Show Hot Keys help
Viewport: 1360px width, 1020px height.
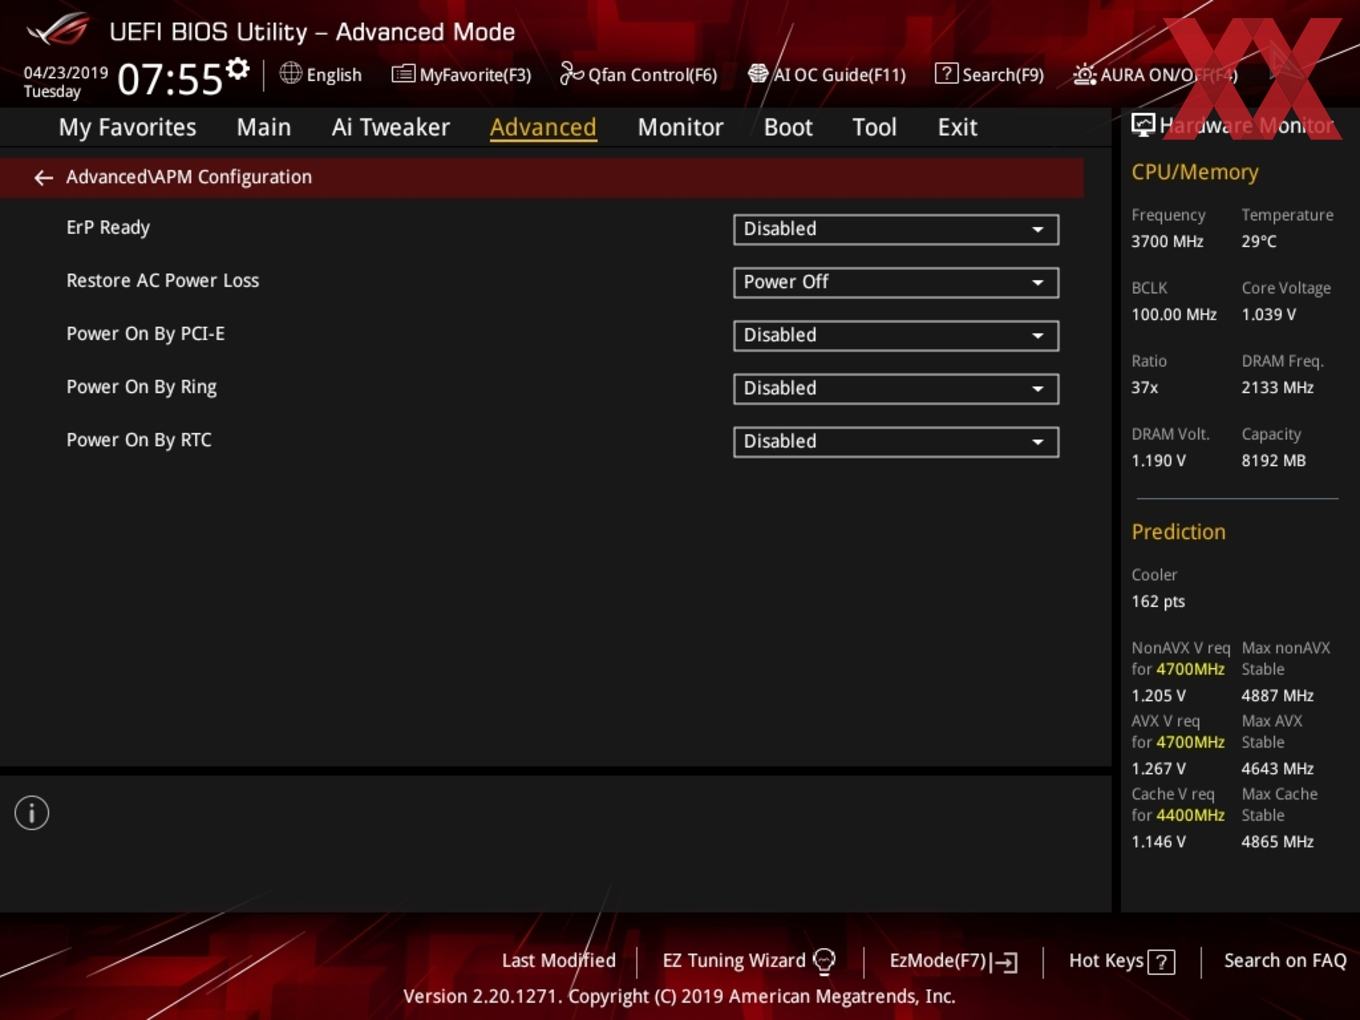(x=1122, y=961)
